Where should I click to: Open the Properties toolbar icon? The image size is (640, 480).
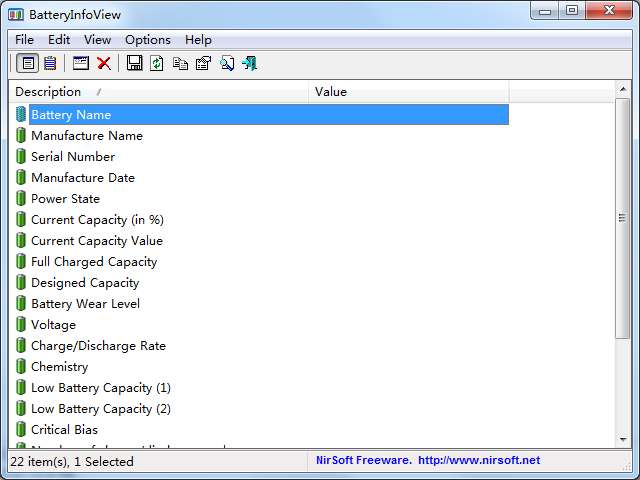[x=203, y=63]
